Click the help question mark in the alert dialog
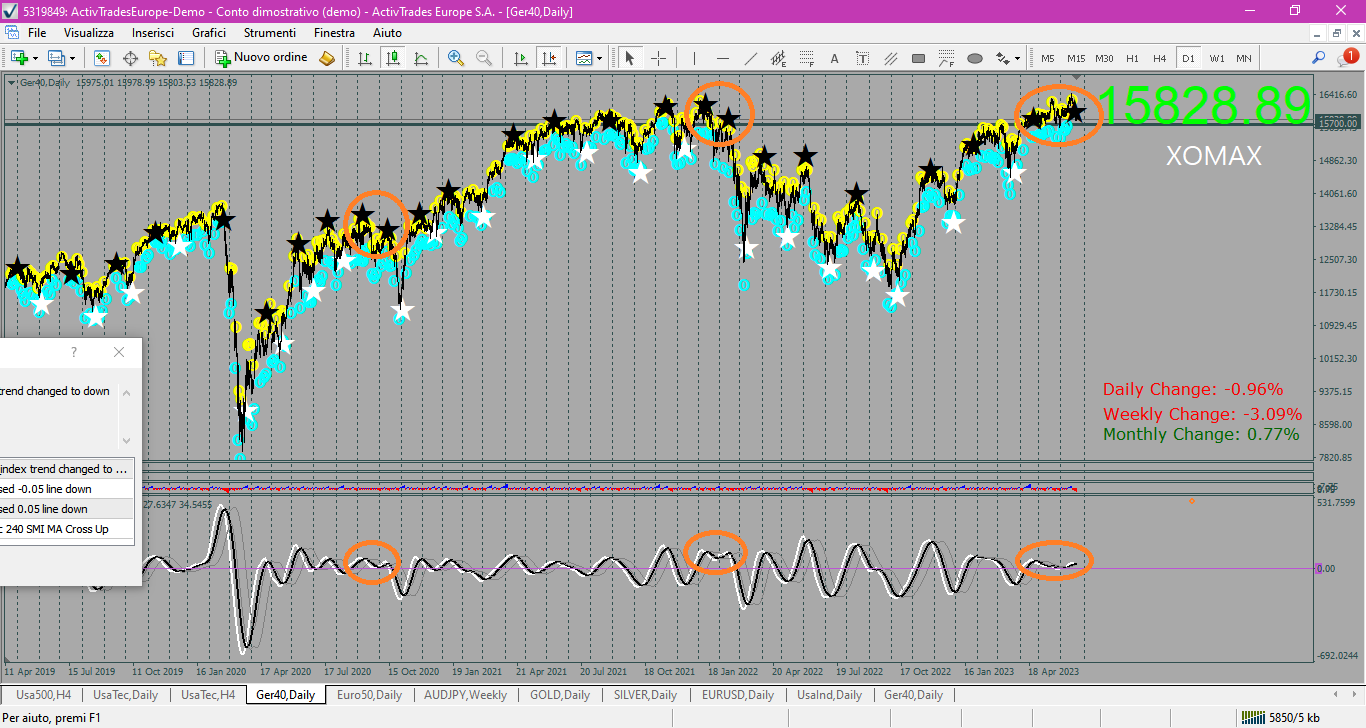The width and height of the screenshot is (1366, 728). click(74, 352)
